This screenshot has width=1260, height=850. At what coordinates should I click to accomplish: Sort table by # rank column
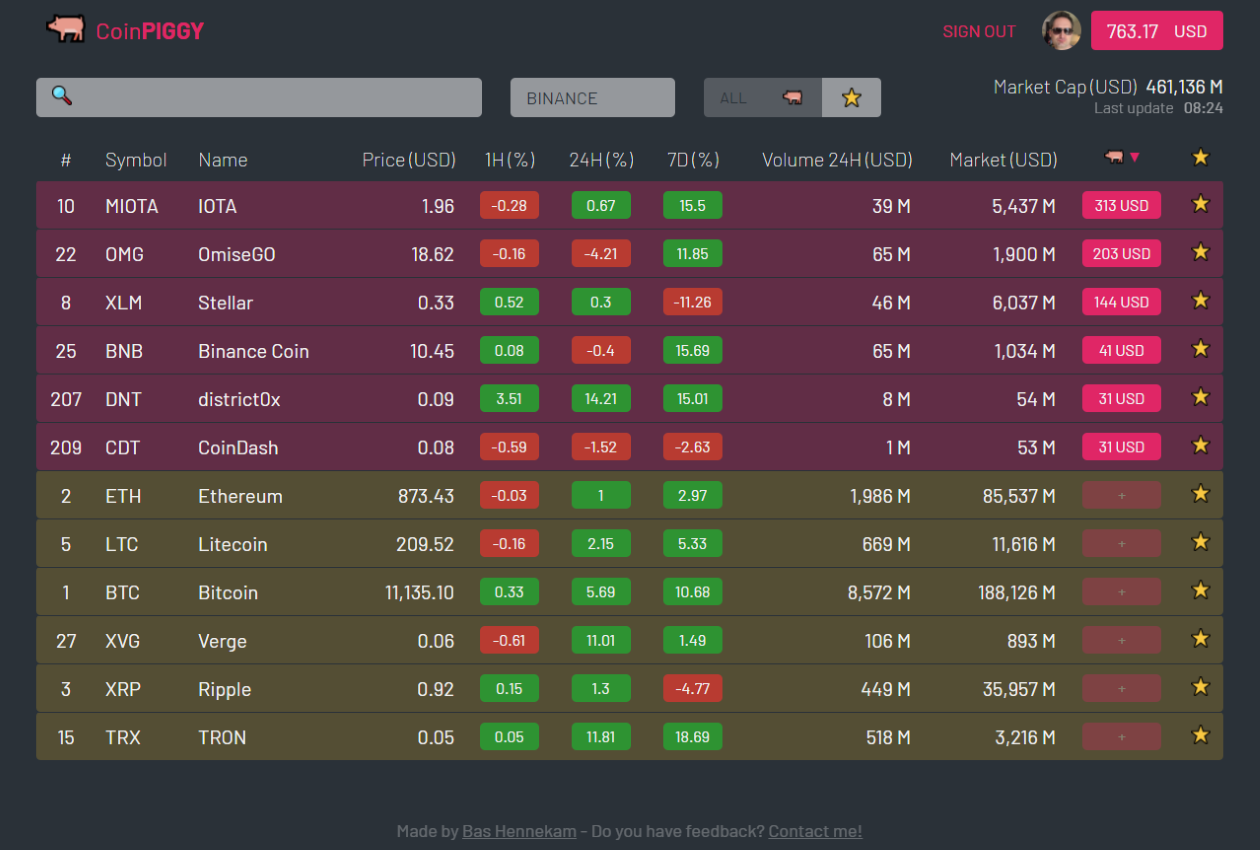(66, 160)
